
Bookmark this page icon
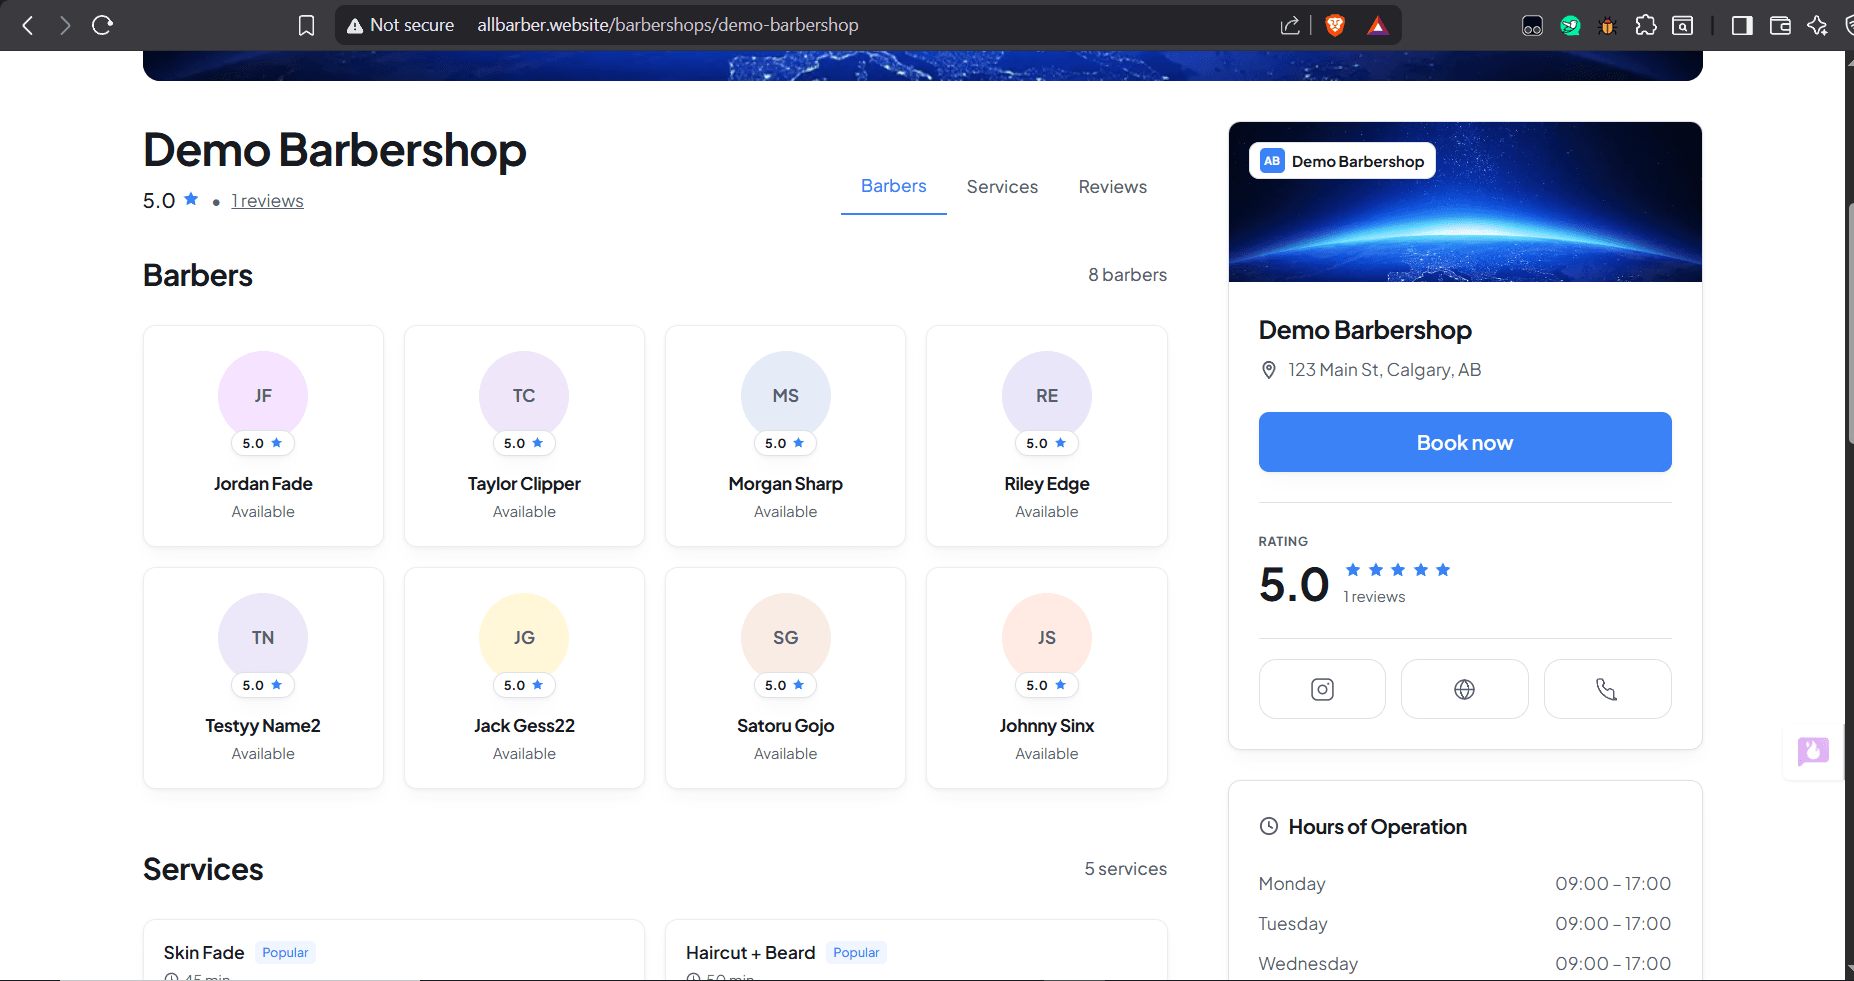coord(307,25)
